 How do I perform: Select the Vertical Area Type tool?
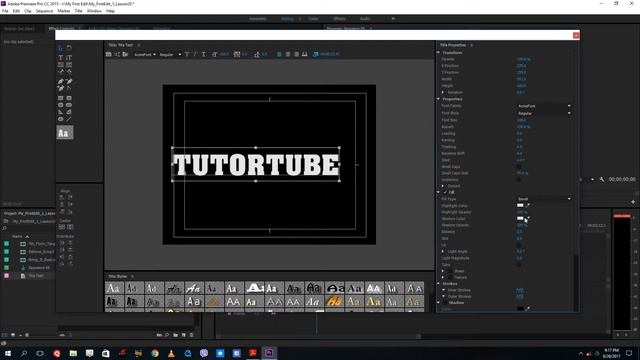pos(69,64)
